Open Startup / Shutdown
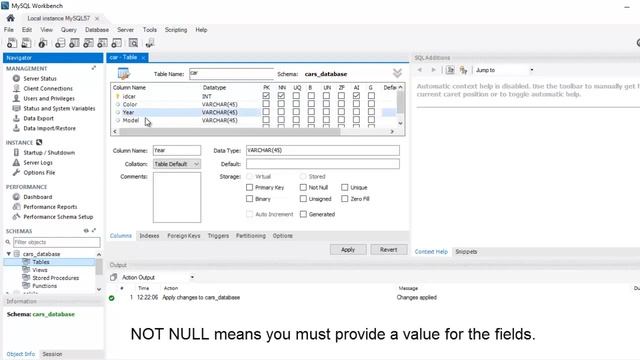The height and width of the screenshot is (360, 640). click(x=49, y=152)
